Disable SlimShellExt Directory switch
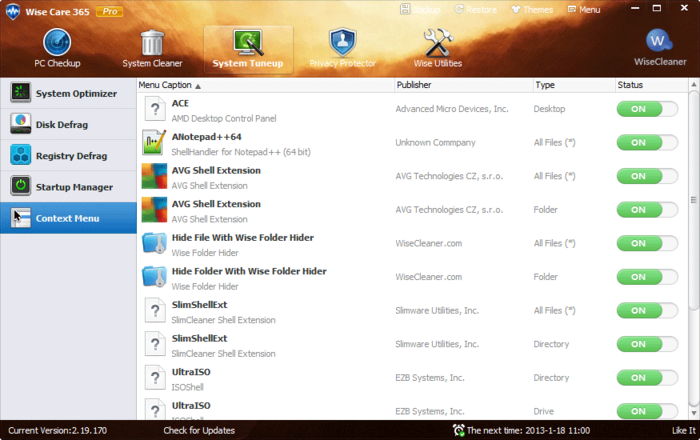Viewport: 700px width, 440px height. tap(647, 344)
